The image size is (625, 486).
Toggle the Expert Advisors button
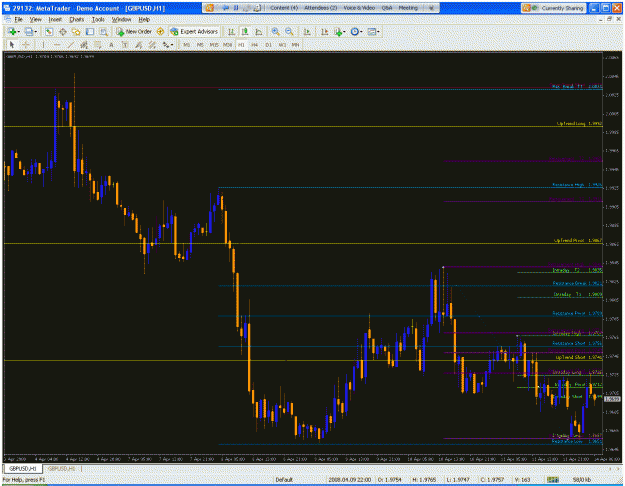194,31
